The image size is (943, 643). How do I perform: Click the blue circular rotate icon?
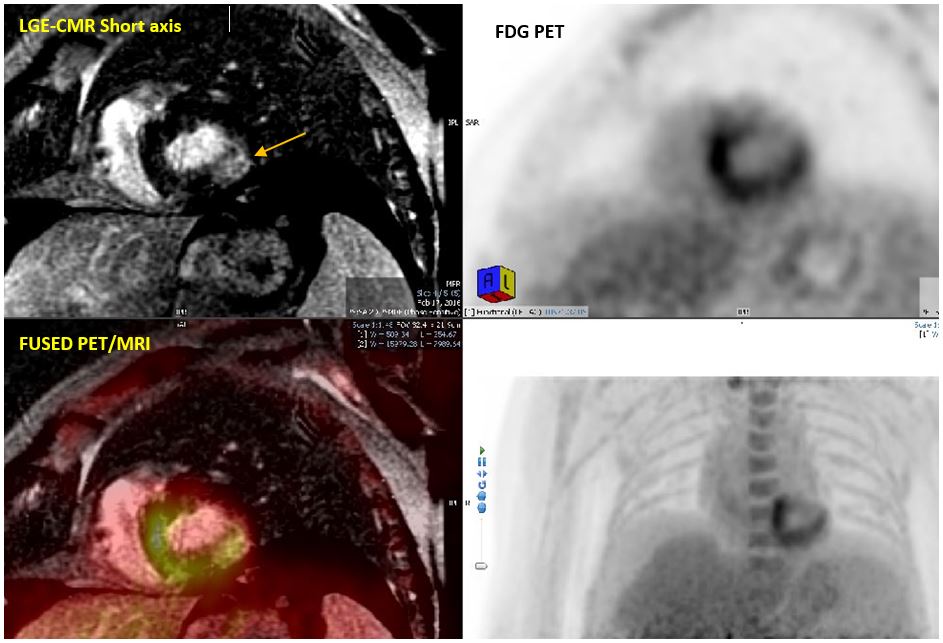pyautogui.click(x=482, y=485)
